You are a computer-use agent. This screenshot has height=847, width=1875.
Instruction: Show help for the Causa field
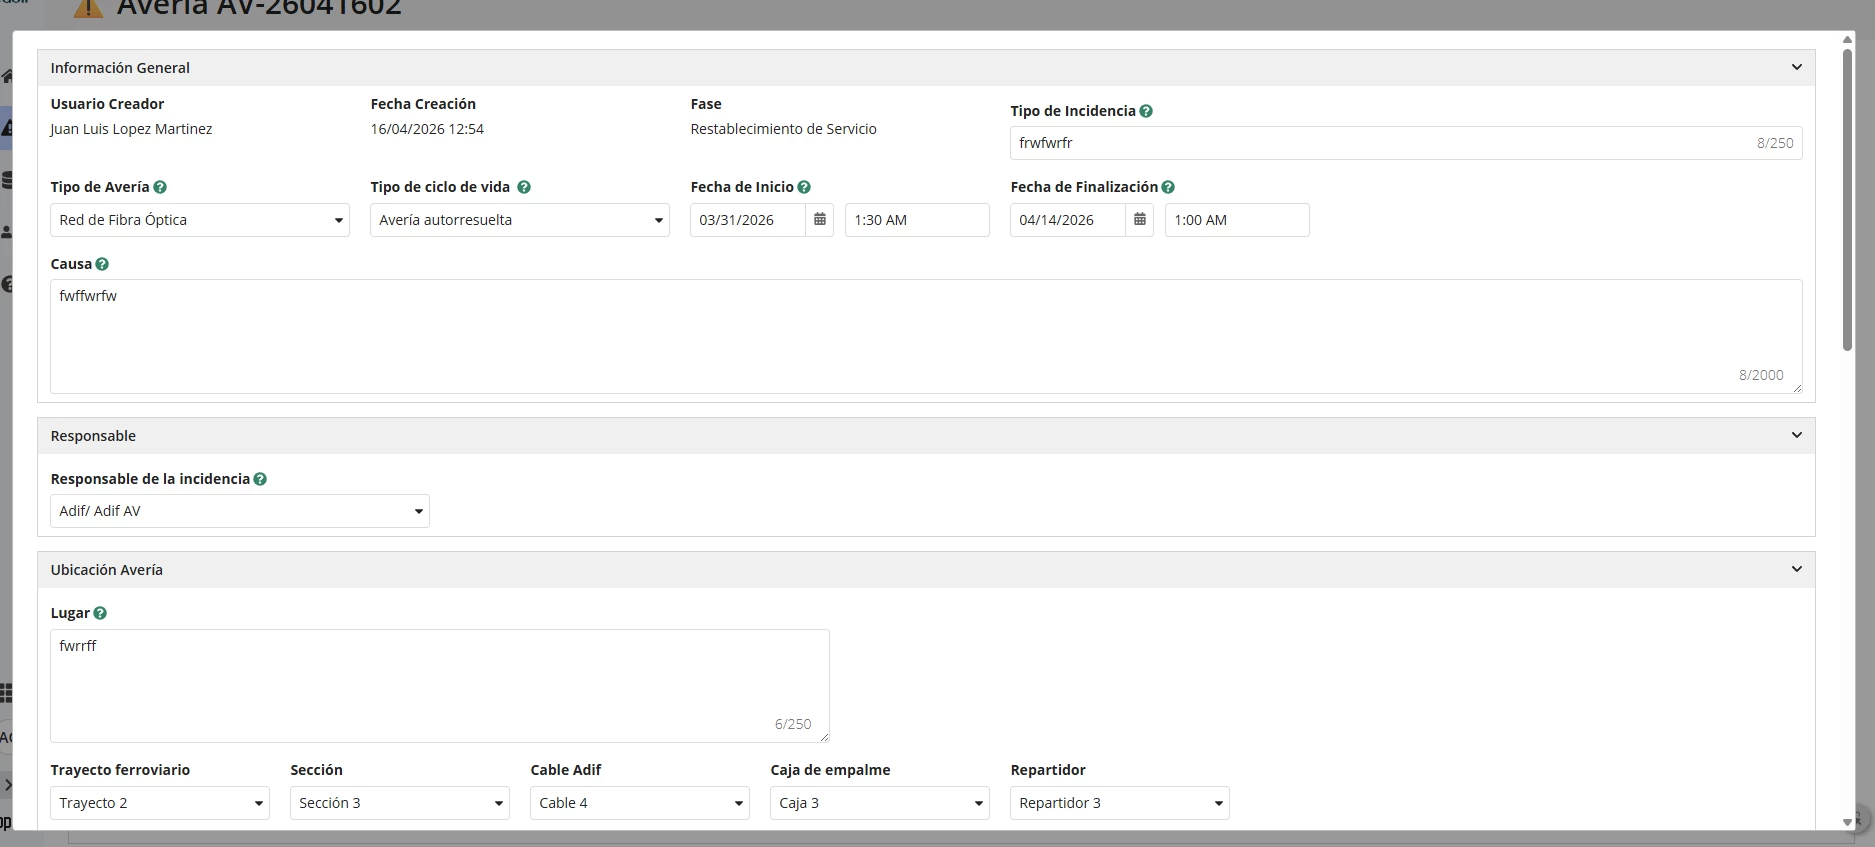click(x=102, y=264)
